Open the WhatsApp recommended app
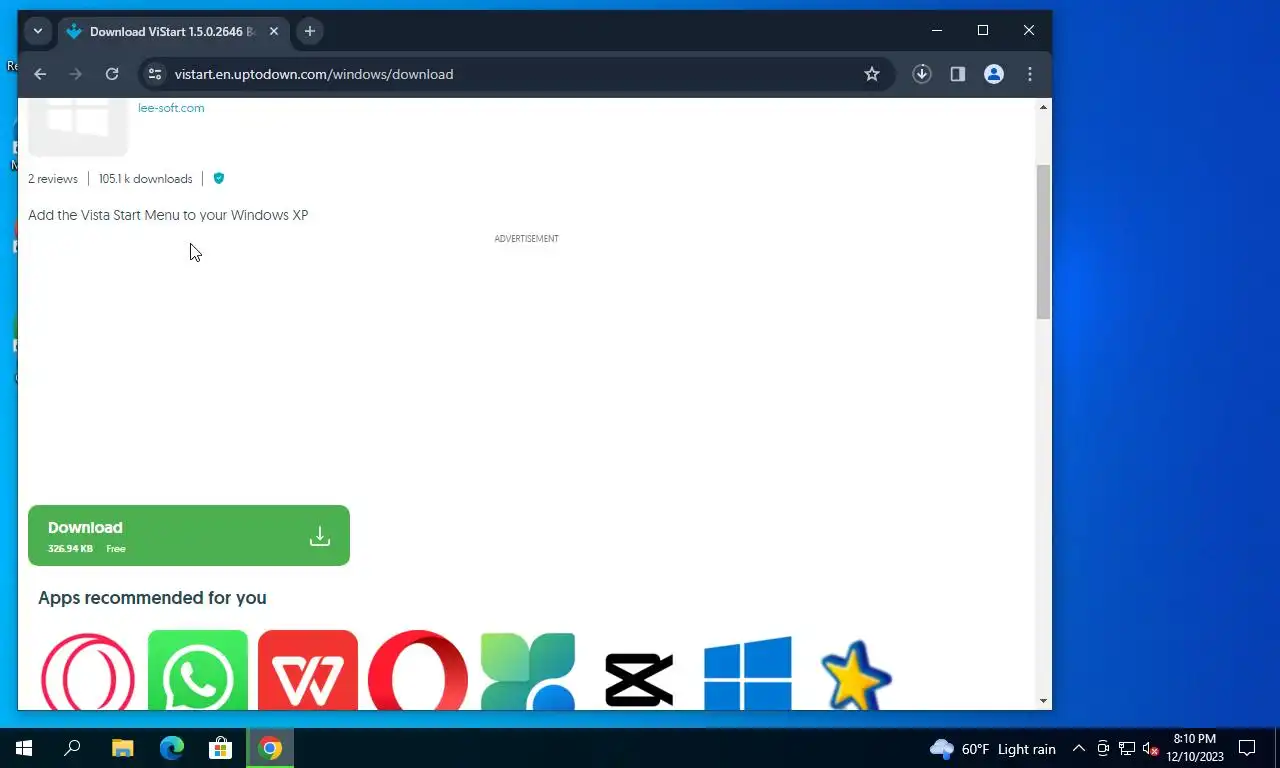Image resolution: width=1280 pixels, height=768 pixels. [x=198, y=670]
